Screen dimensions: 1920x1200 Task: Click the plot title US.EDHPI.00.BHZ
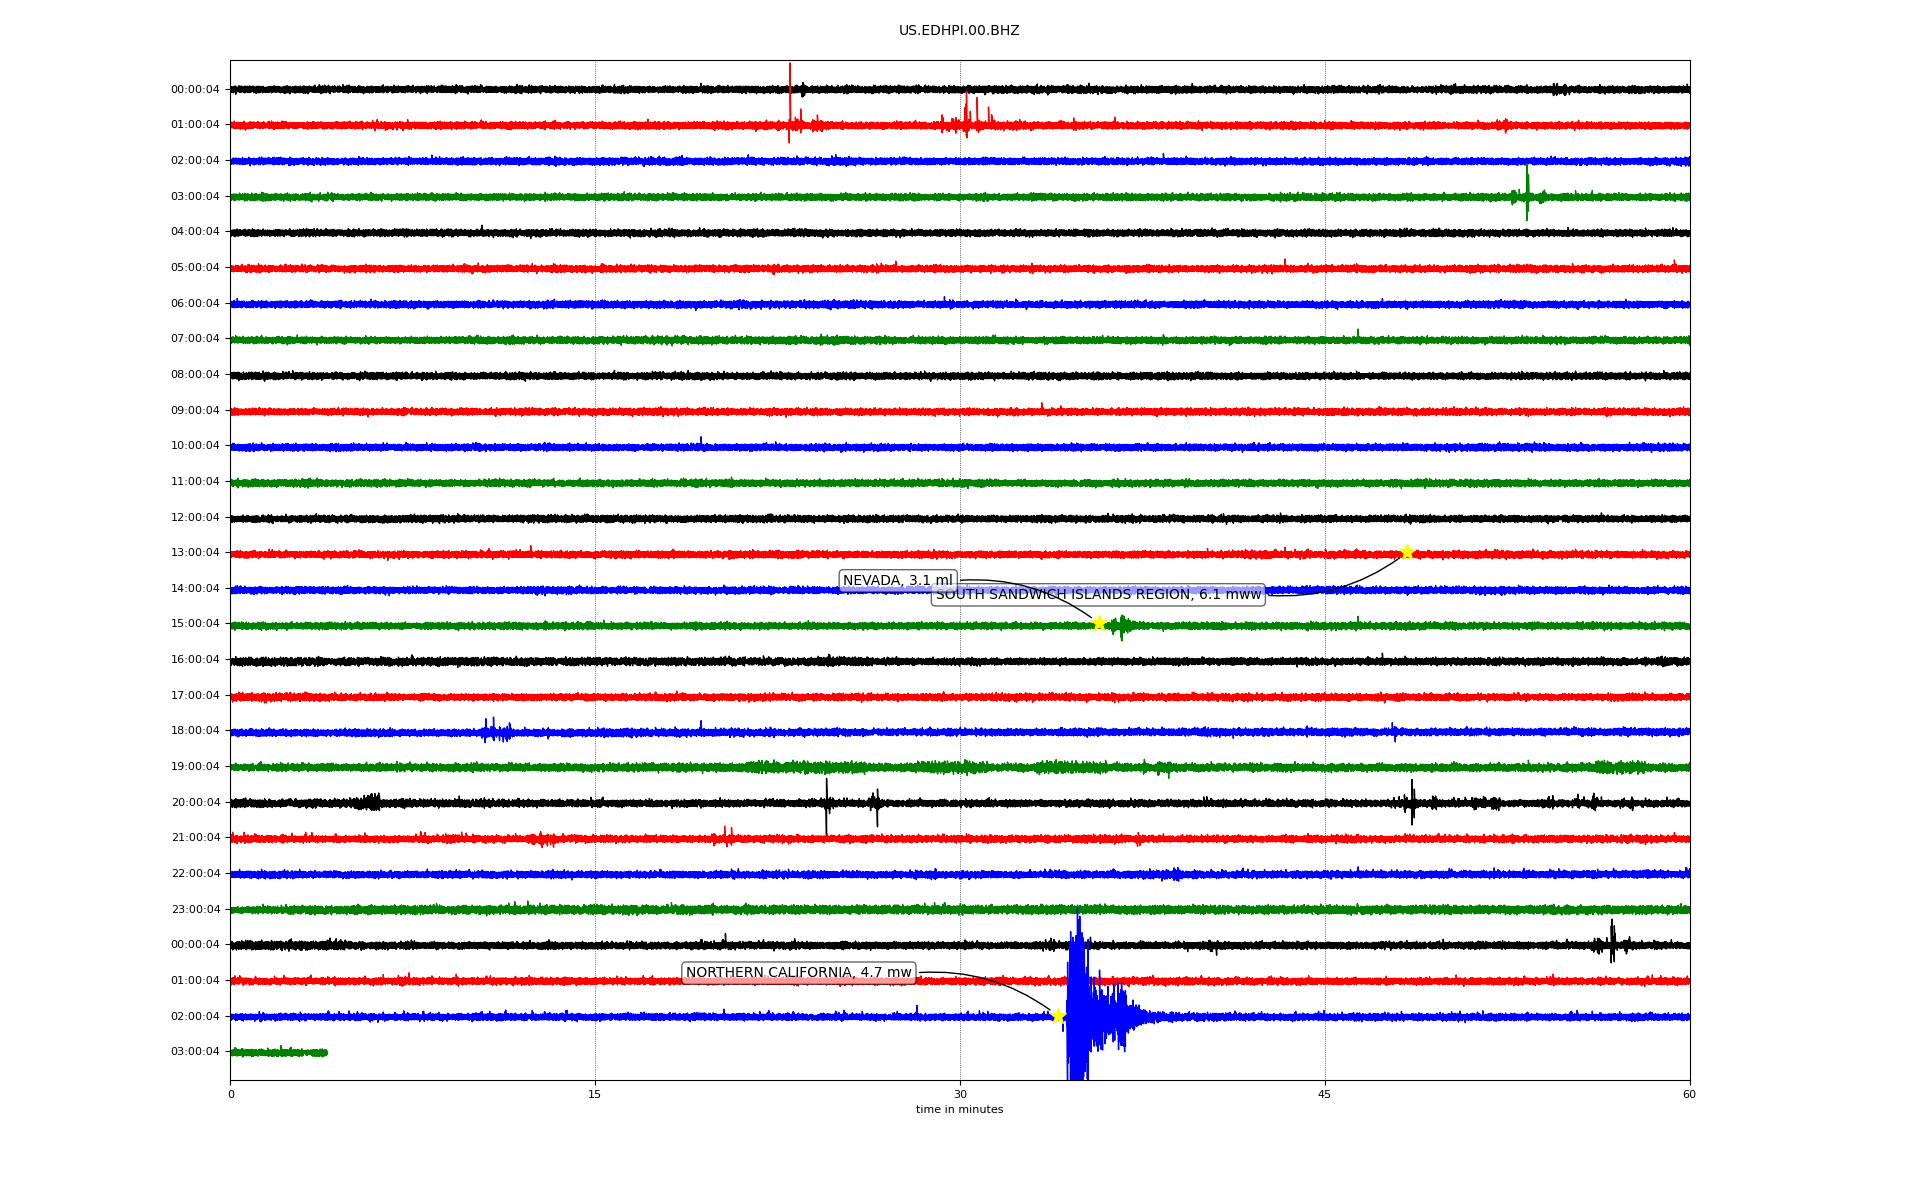[959, 31]
